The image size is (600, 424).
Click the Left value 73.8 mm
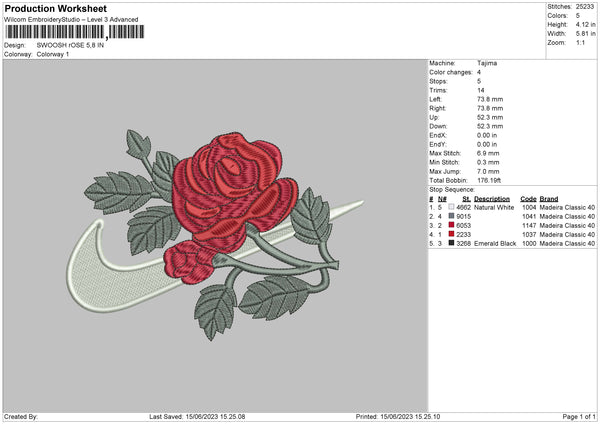pyautogui.click(x=490, y=99)
